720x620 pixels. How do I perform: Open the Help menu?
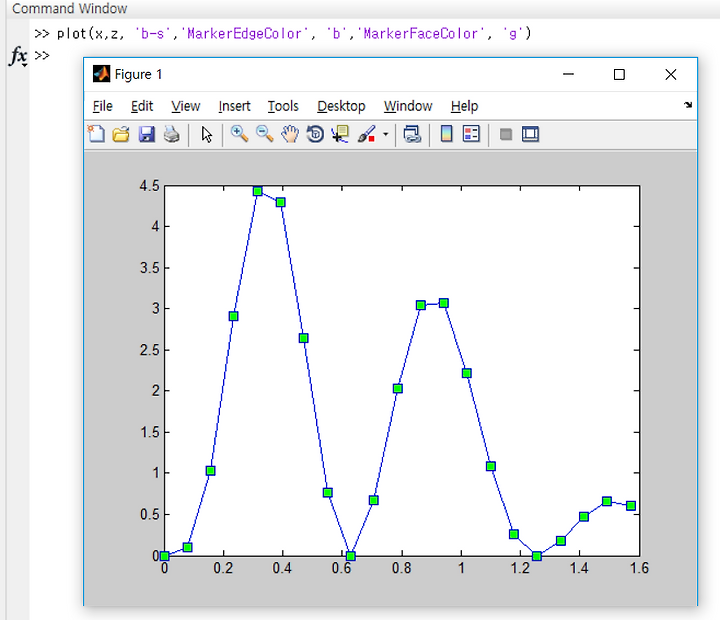tap(464, 106)
